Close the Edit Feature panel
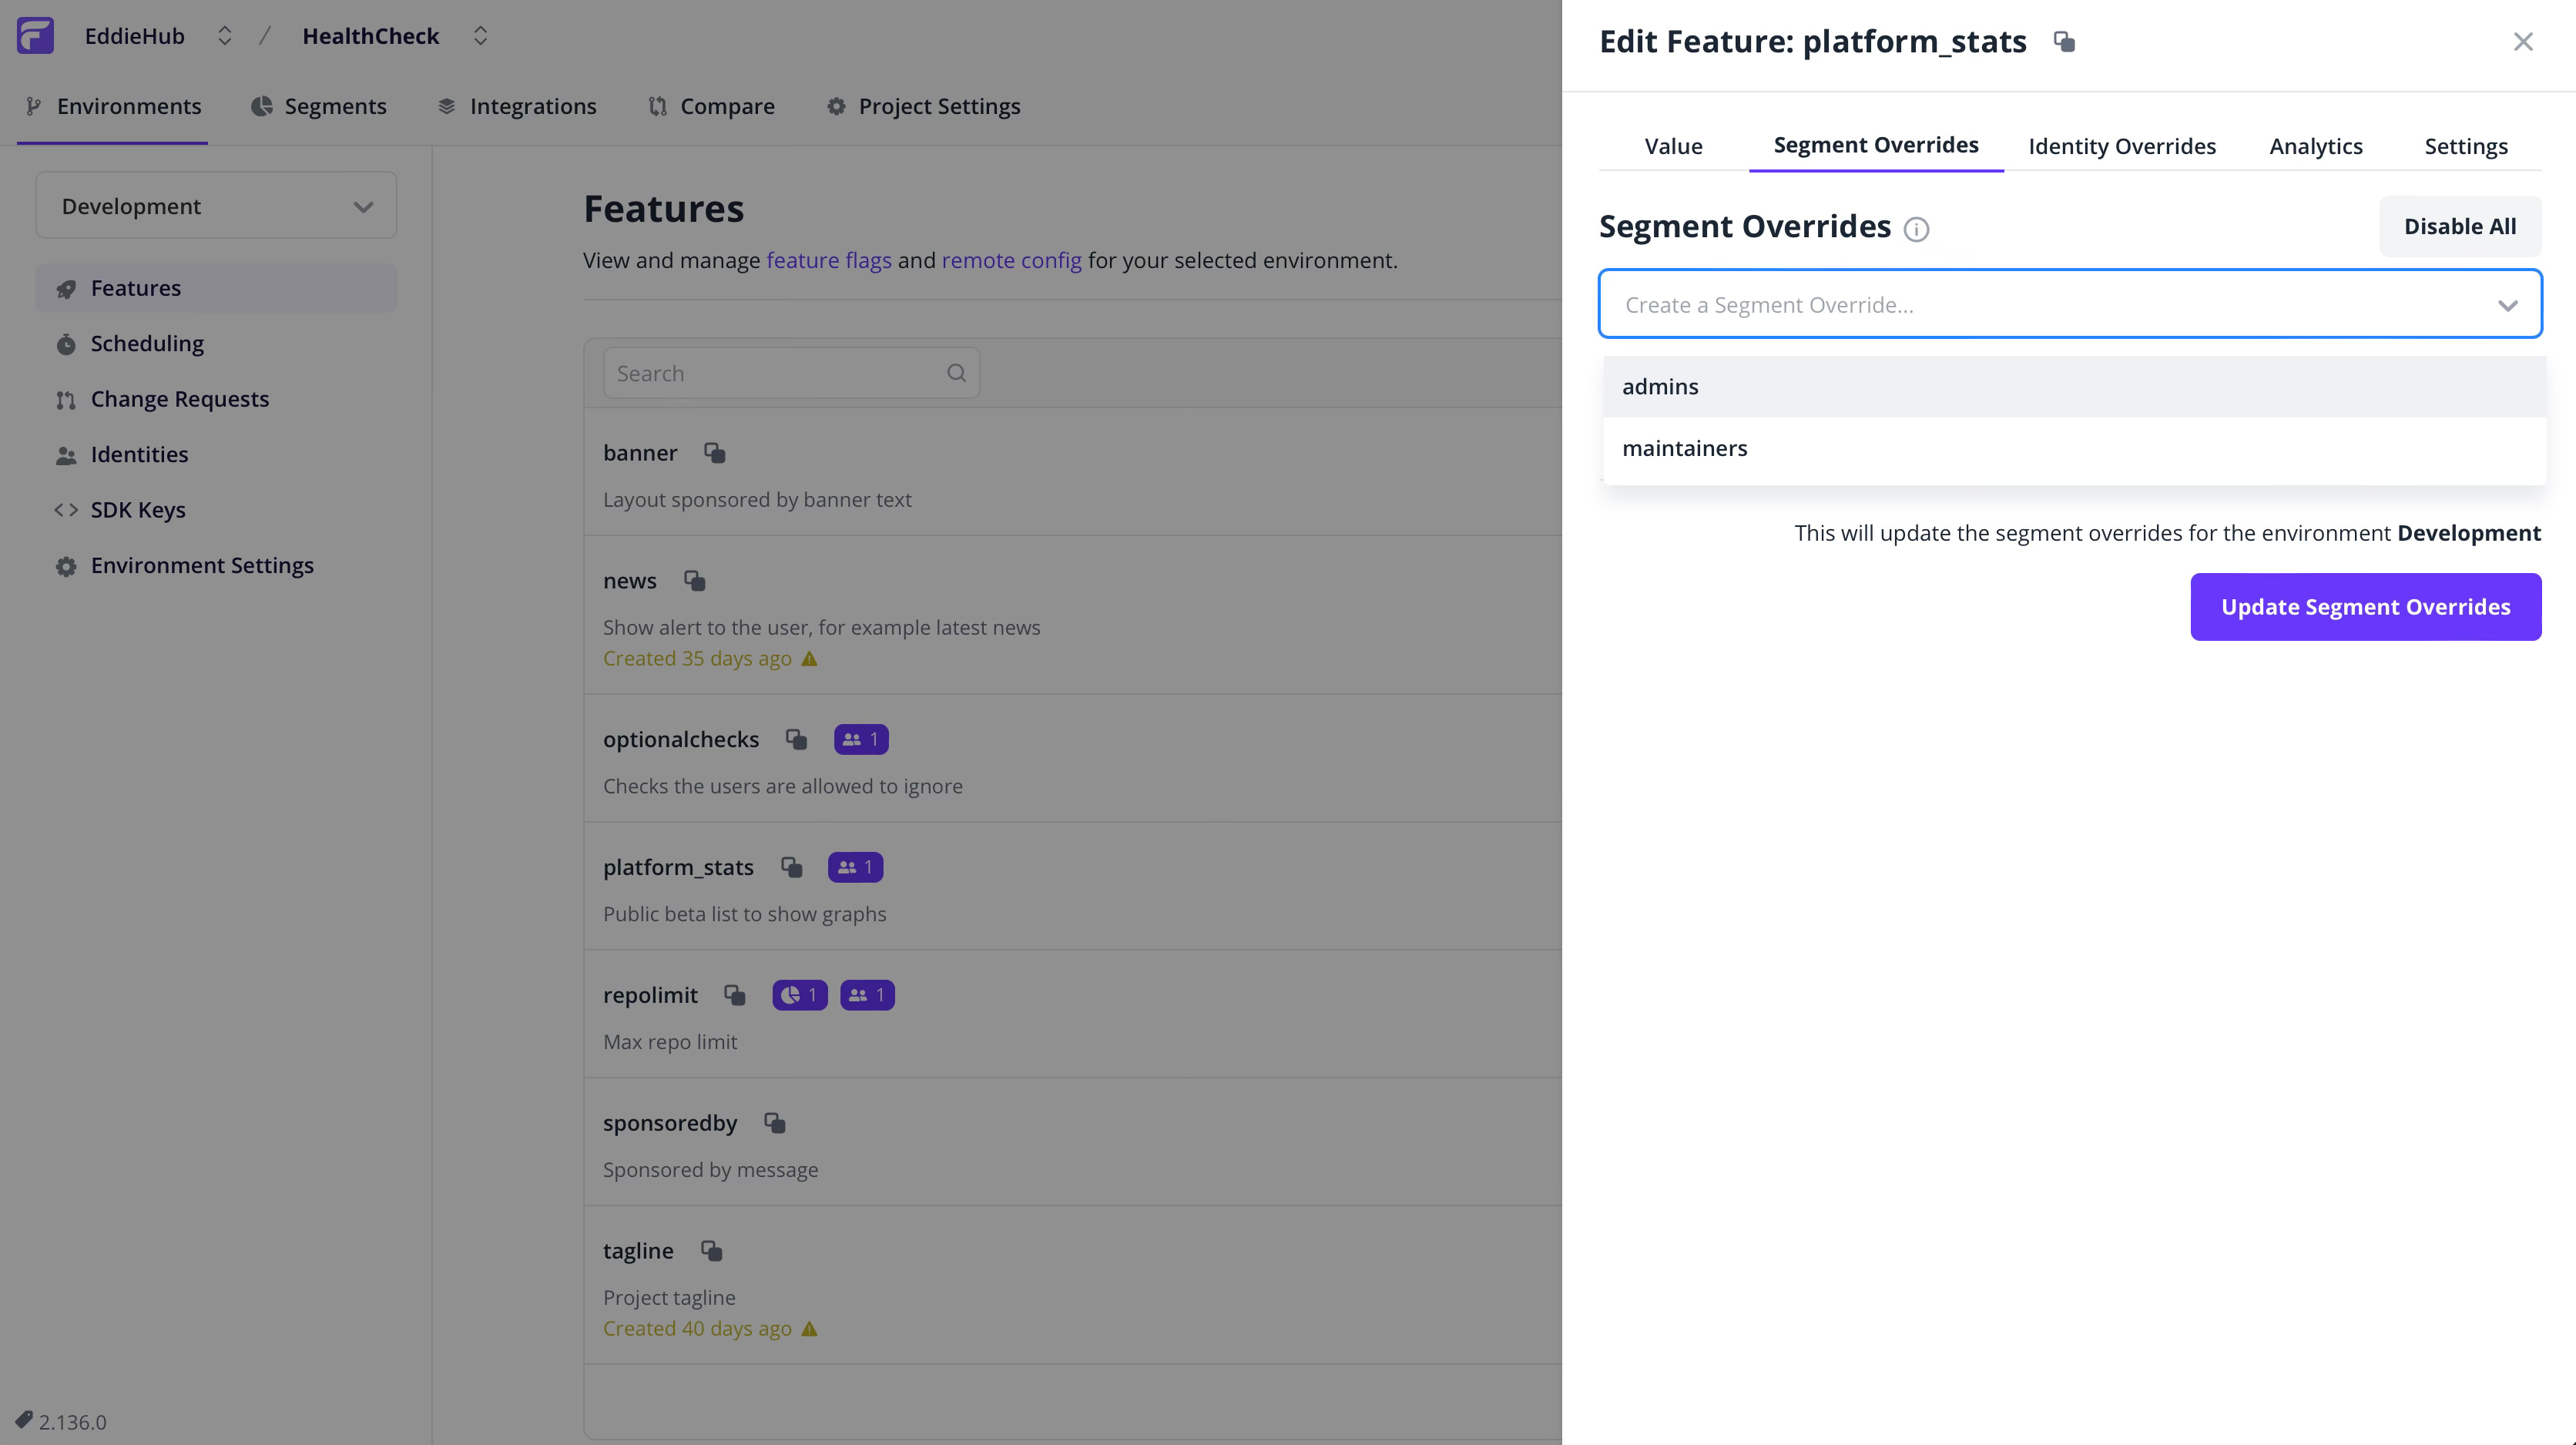This screenshot has width=2576, height=1445. (2523, 41)
